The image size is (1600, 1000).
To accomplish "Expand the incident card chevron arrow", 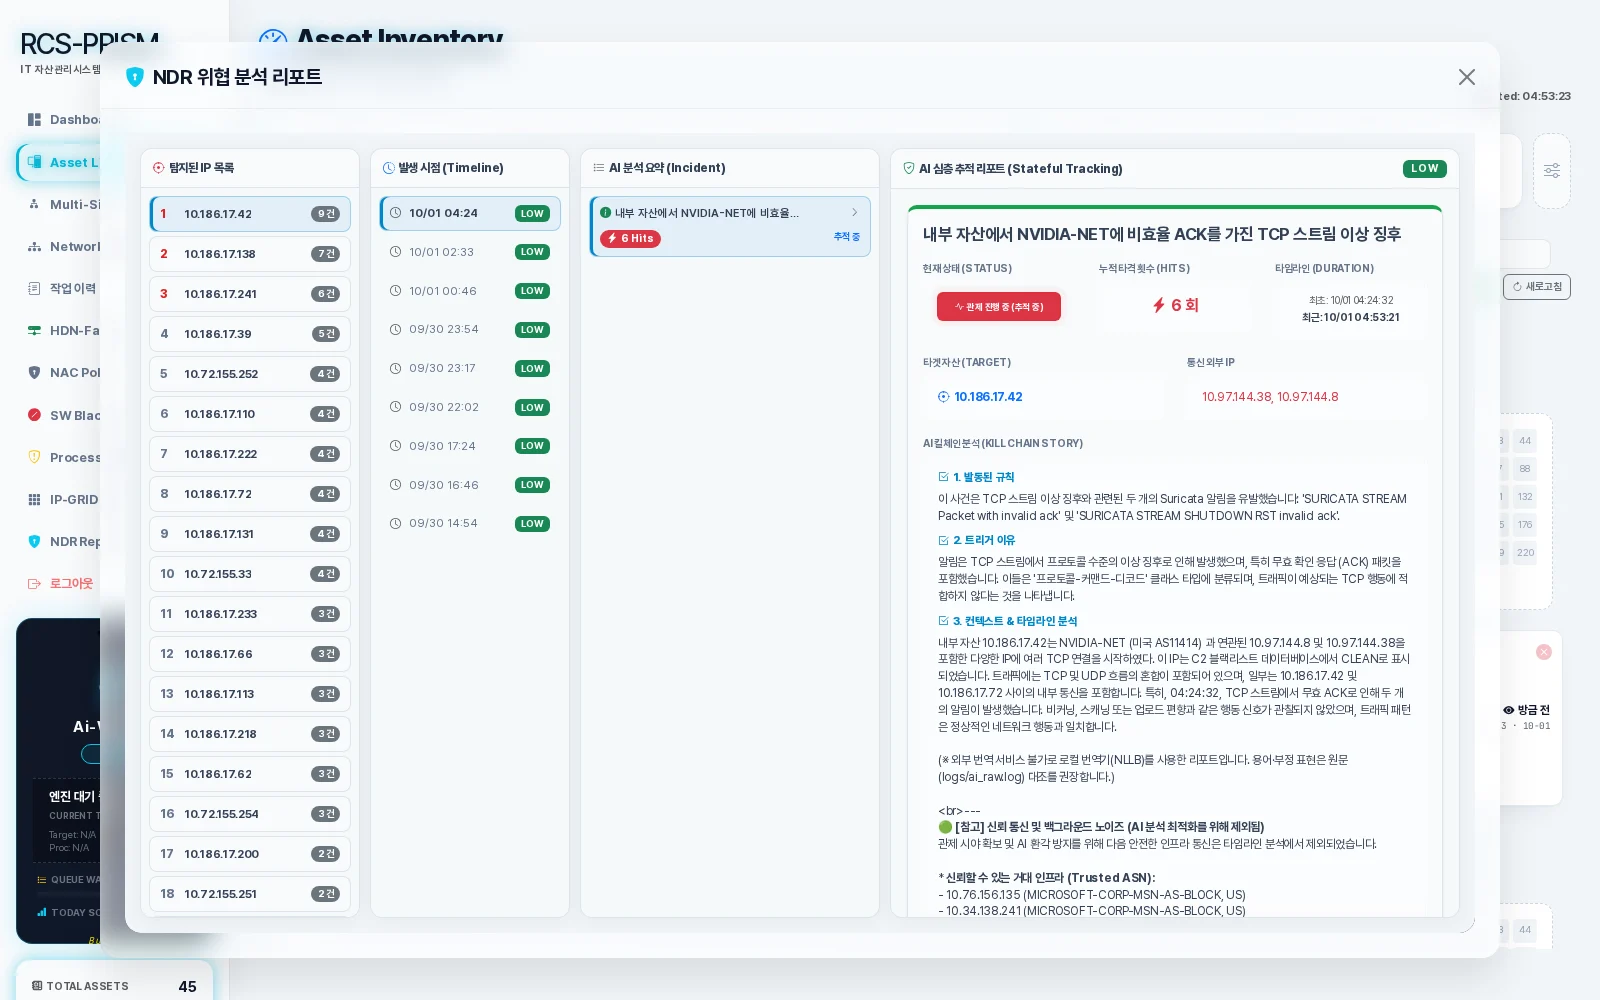I will (x=854, y=212).
